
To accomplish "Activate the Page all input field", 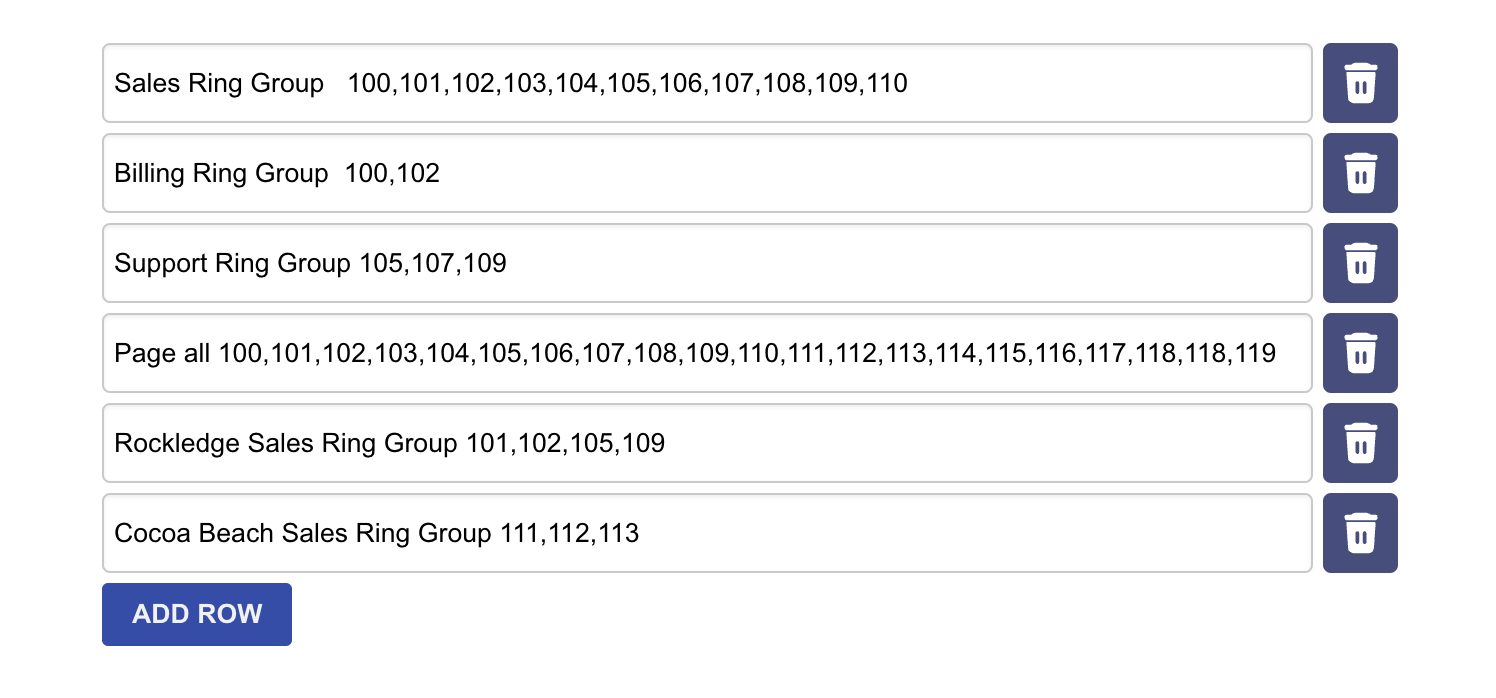I will point(707,353).
